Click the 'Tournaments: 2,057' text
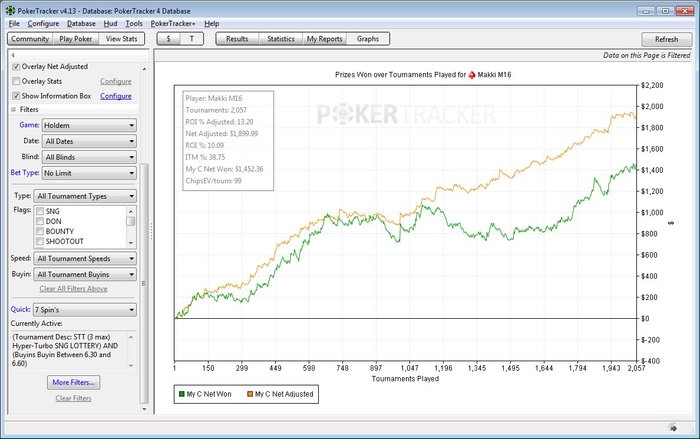This screenshot has width=700, height=439. coord(216,110)
